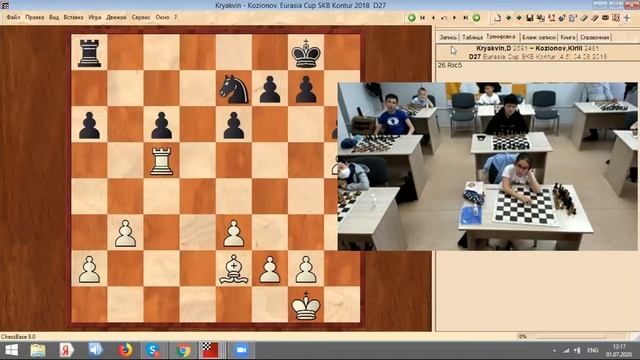The height and width of the screenshot is (360, 640).
Task: Click the second pencil-shaped toolbar icon
Action: tap(595, 18)
